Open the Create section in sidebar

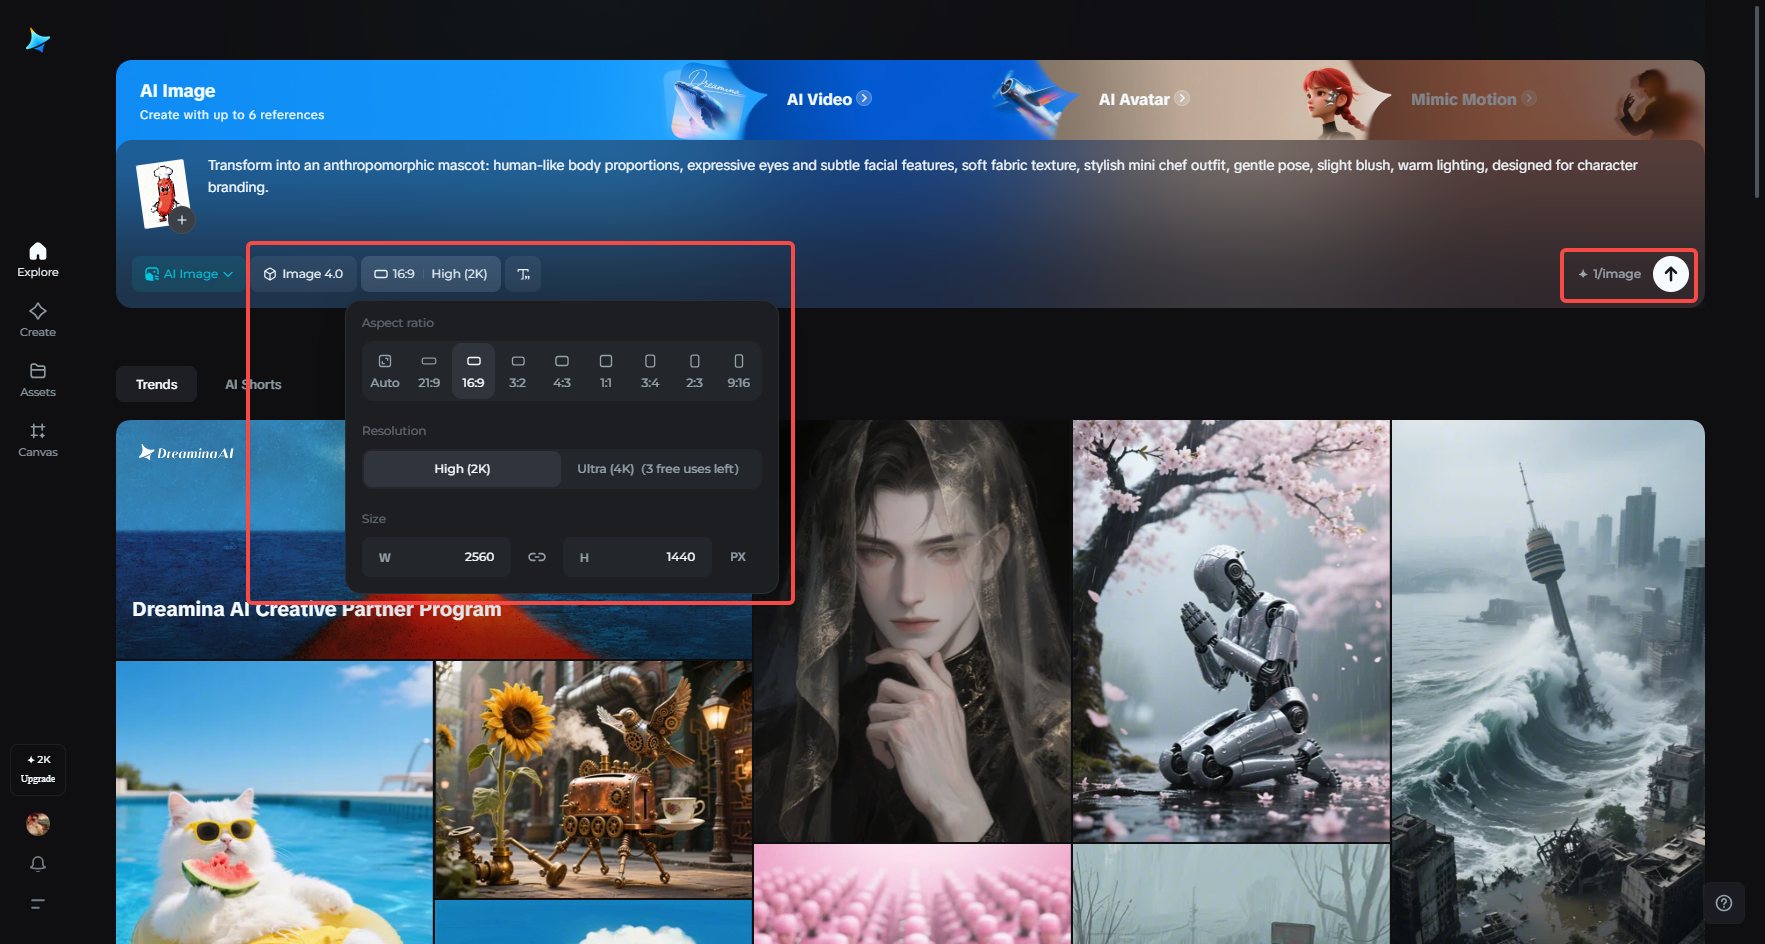[38, 319]
